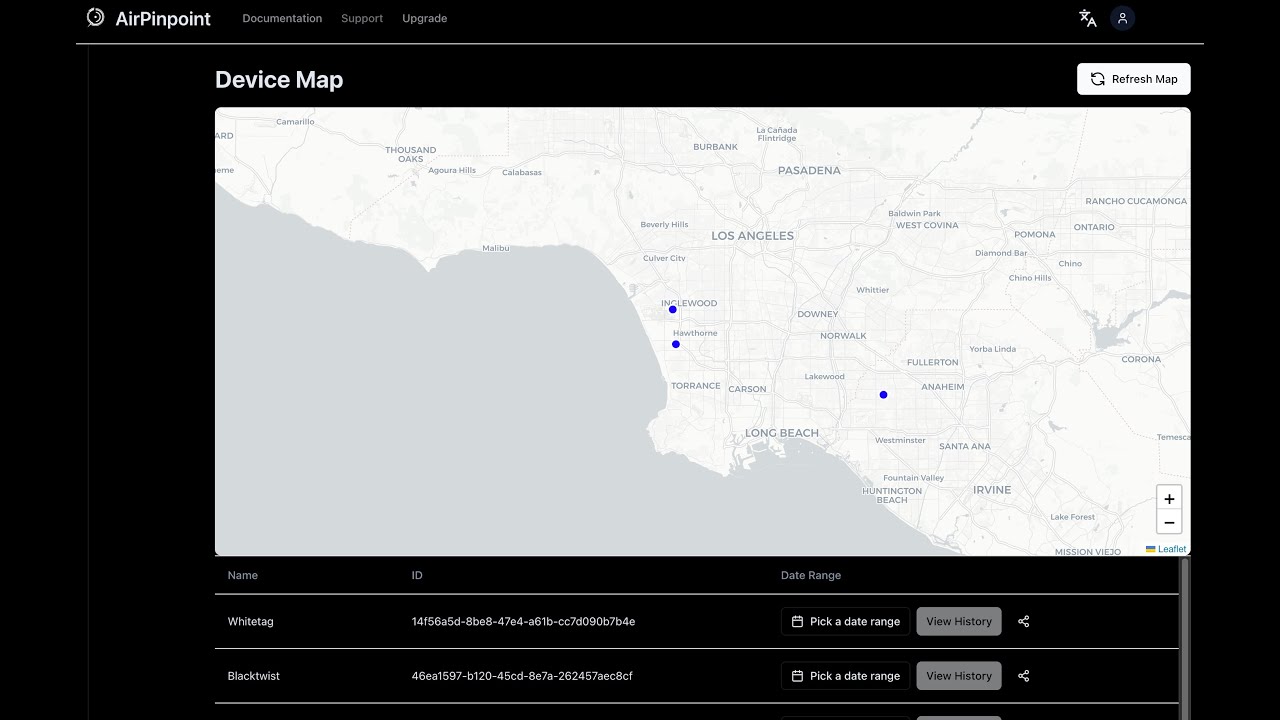Click the share icon for Blacktwist
Image resolution: width=1280 pixels, height=720 pixels.
click(1023, 676)
